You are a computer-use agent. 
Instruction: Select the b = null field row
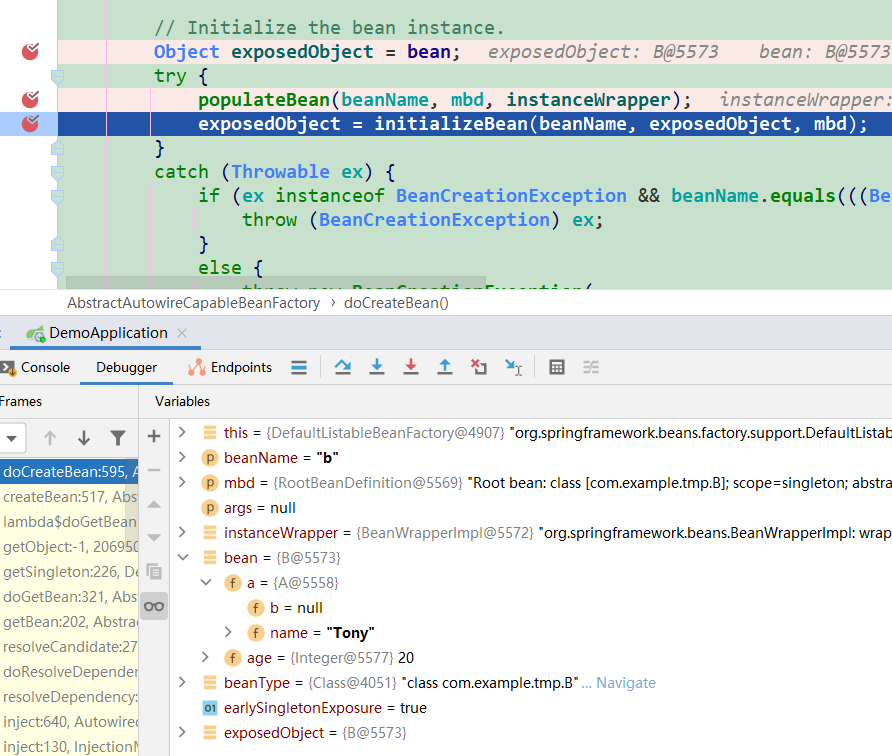tap(531, 608)
